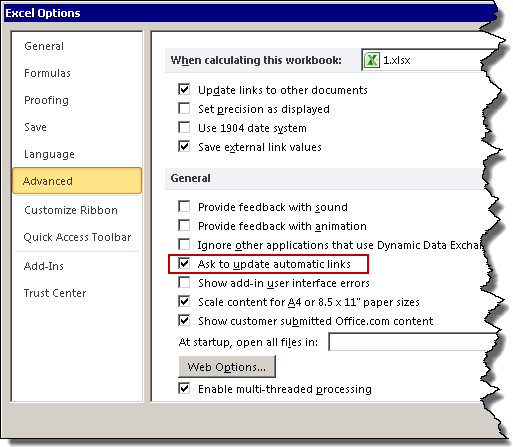Disable Enable multi-threaded processing option

(184, 388)
